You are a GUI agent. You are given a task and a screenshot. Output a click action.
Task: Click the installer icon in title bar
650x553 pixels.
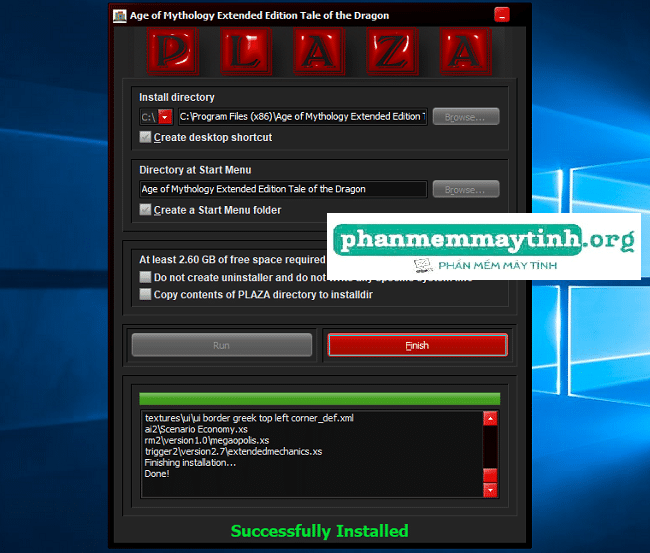point(120,16)
